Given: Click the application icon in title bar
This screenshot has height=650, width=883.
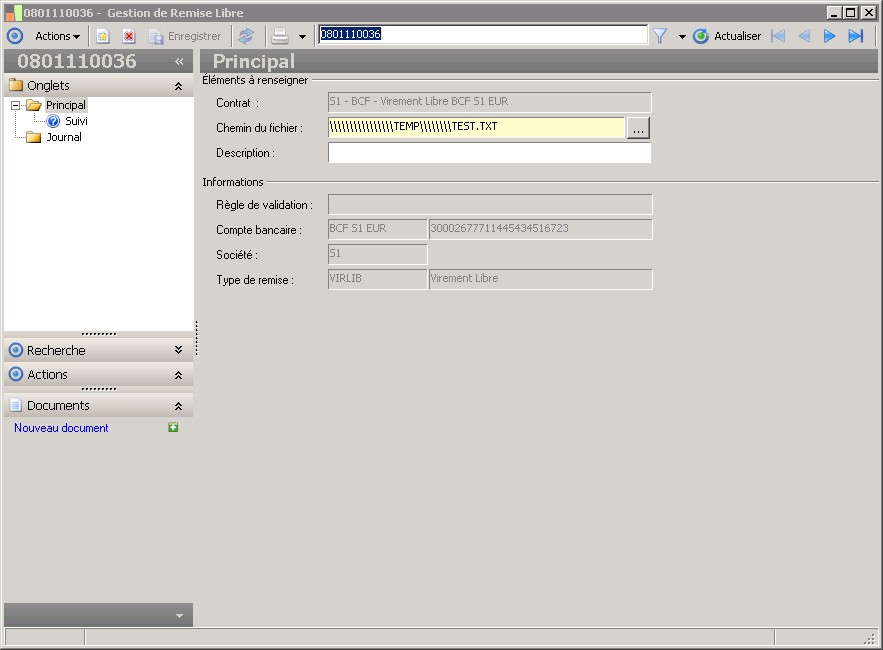Looking at the screenshot, I should click(x=13, y=12).
